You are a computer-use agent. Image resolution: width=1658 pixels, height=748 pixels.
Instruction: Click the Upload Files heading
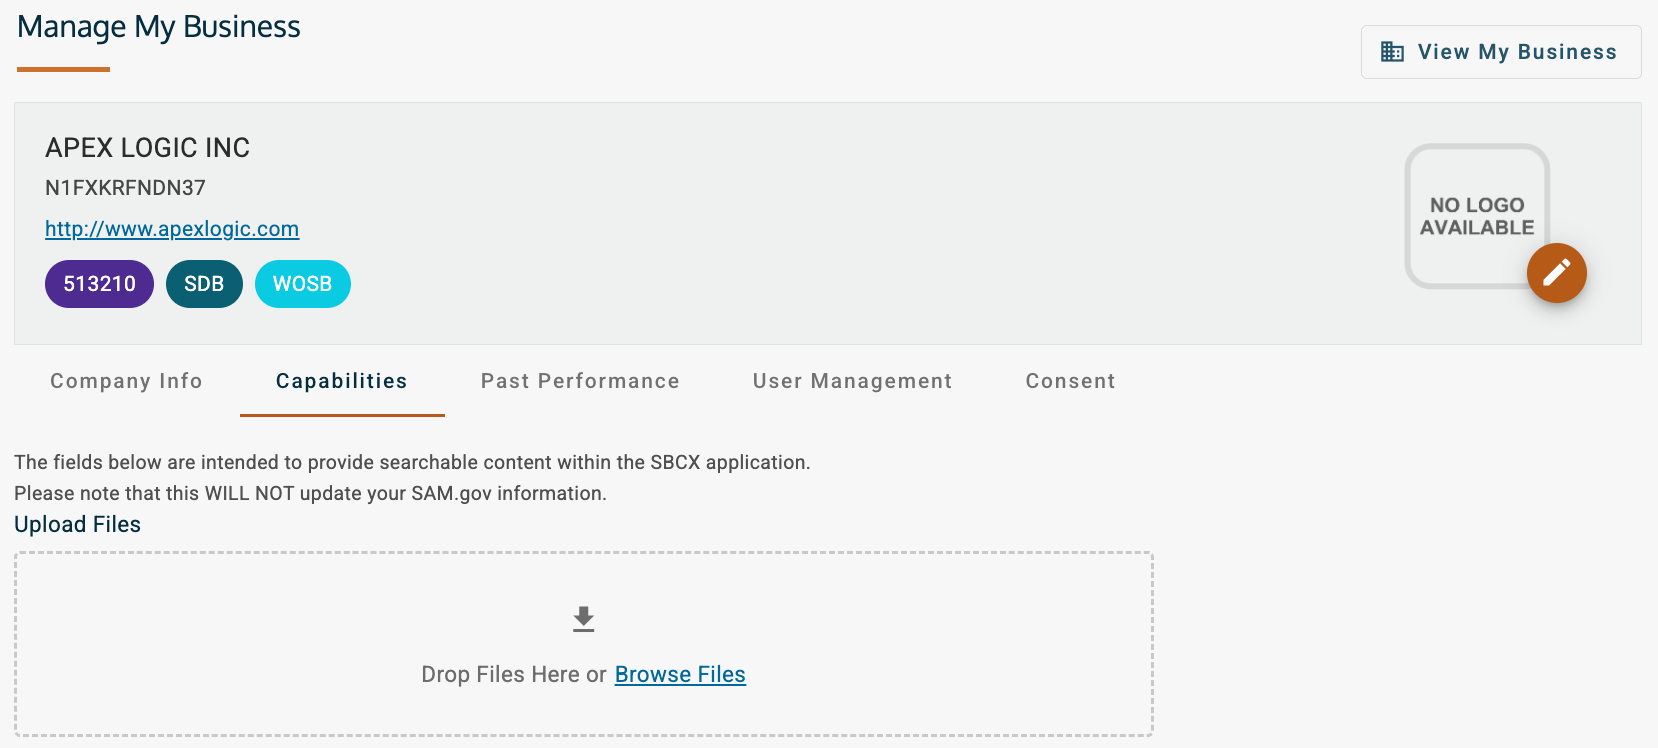coord(76,524)
